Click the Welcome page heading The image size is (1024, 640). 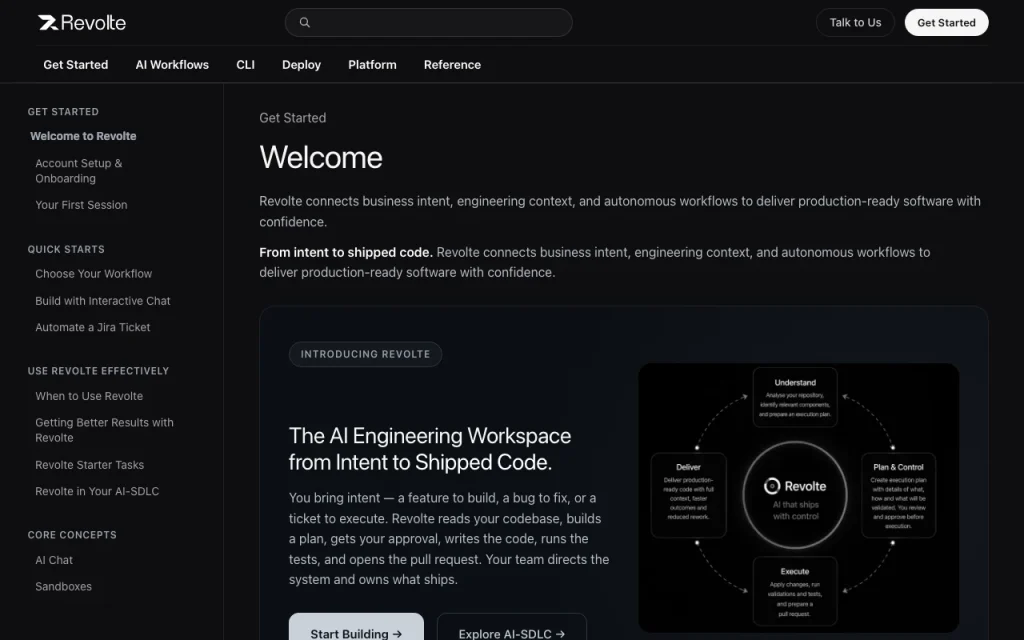point(321,157)
